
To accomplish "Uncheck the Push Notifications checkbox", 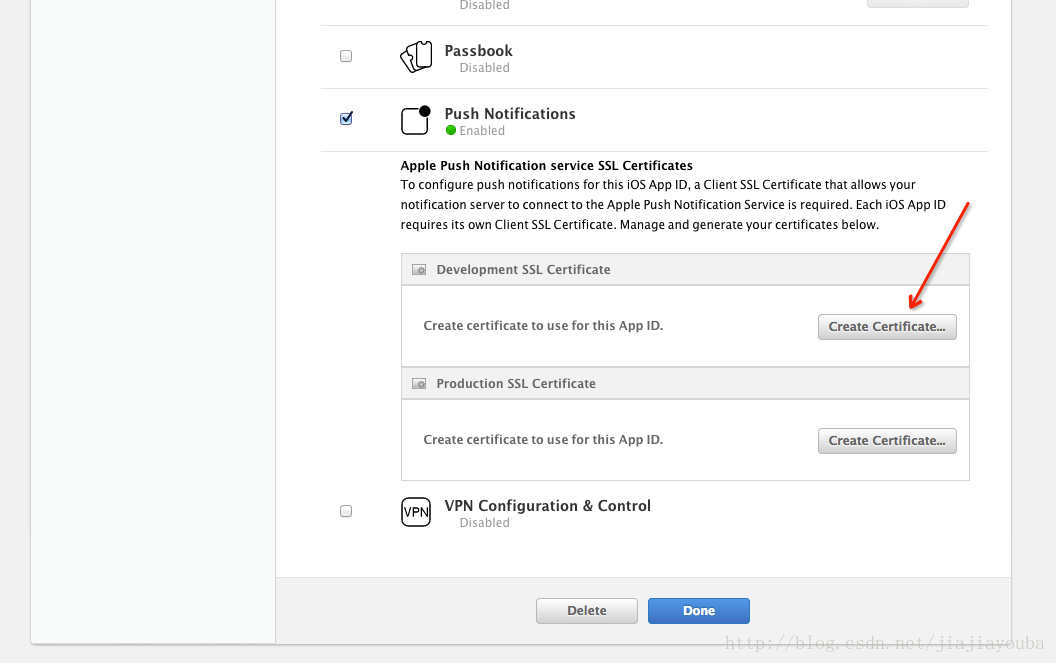I will (346, 118).
